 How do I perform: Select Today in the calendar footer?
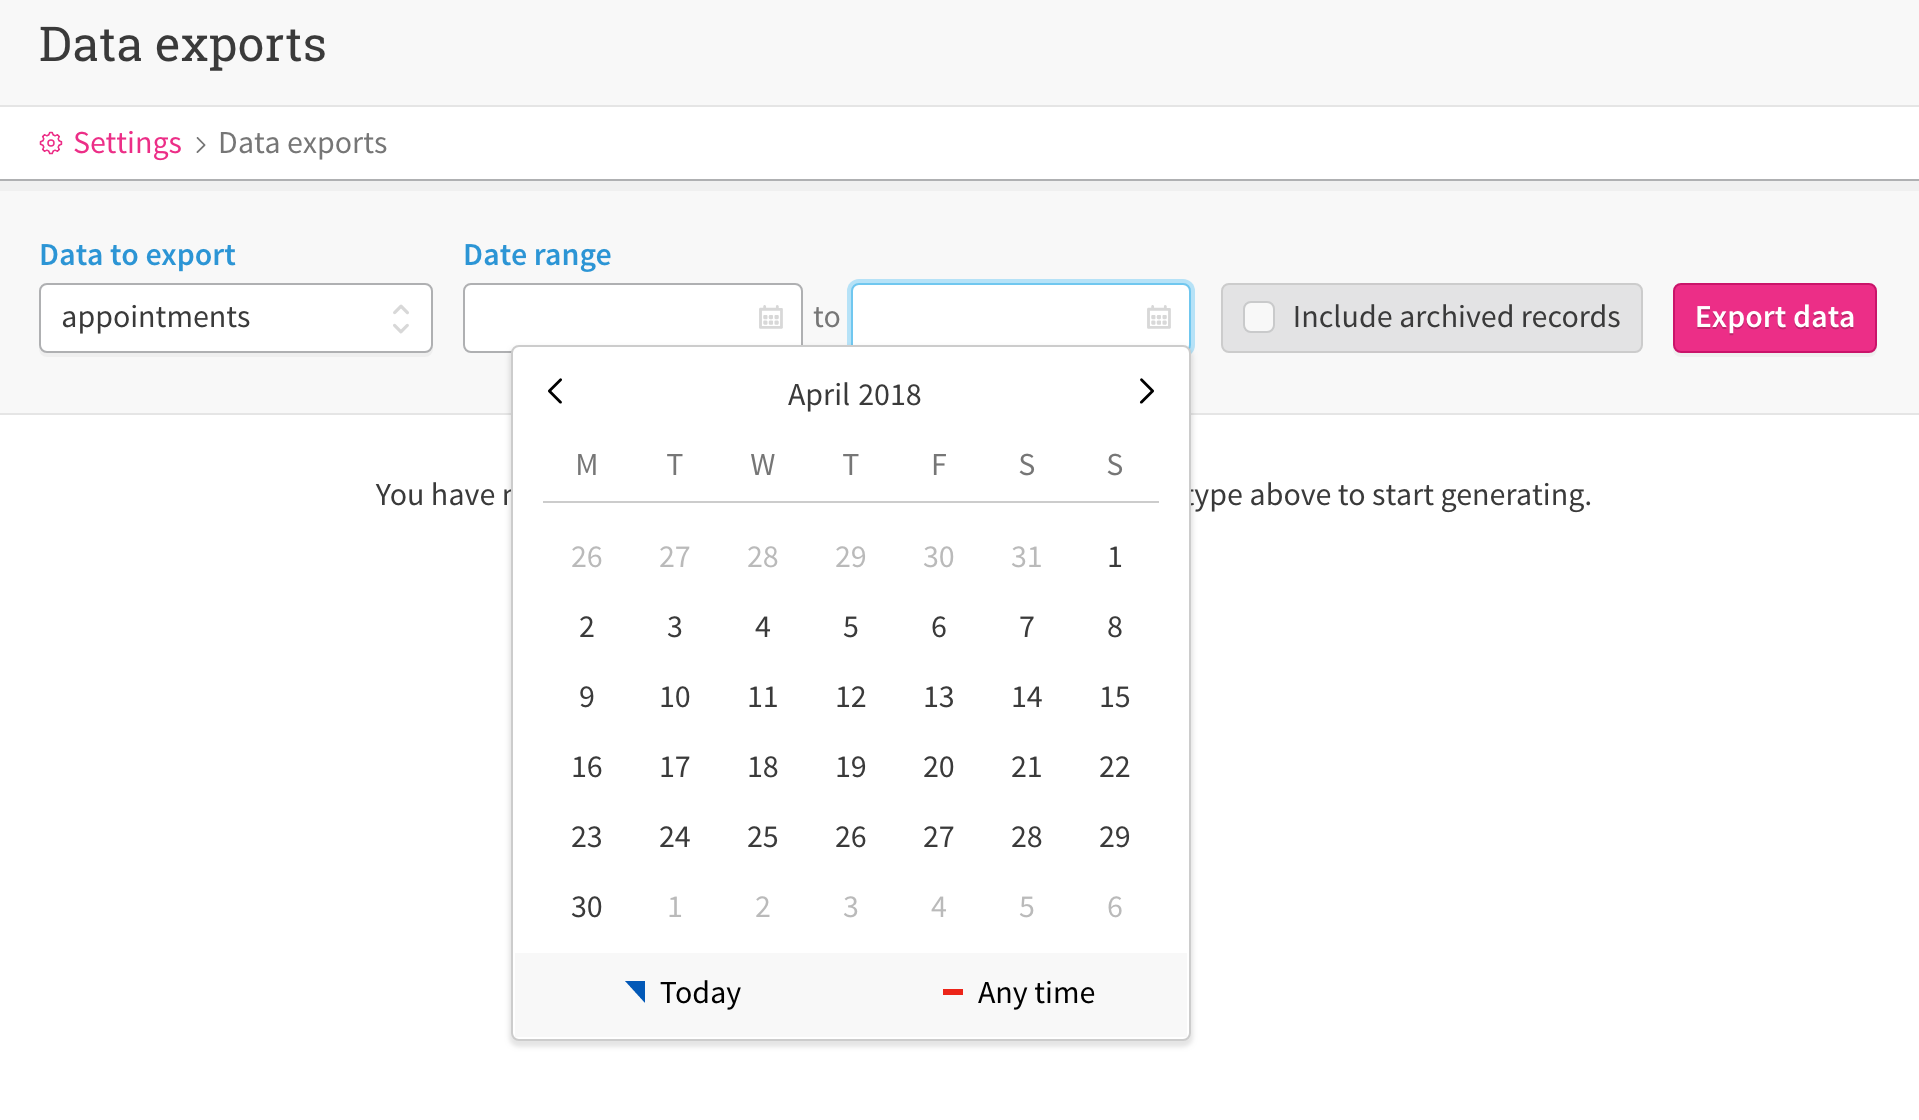click(x=699, y=992)
